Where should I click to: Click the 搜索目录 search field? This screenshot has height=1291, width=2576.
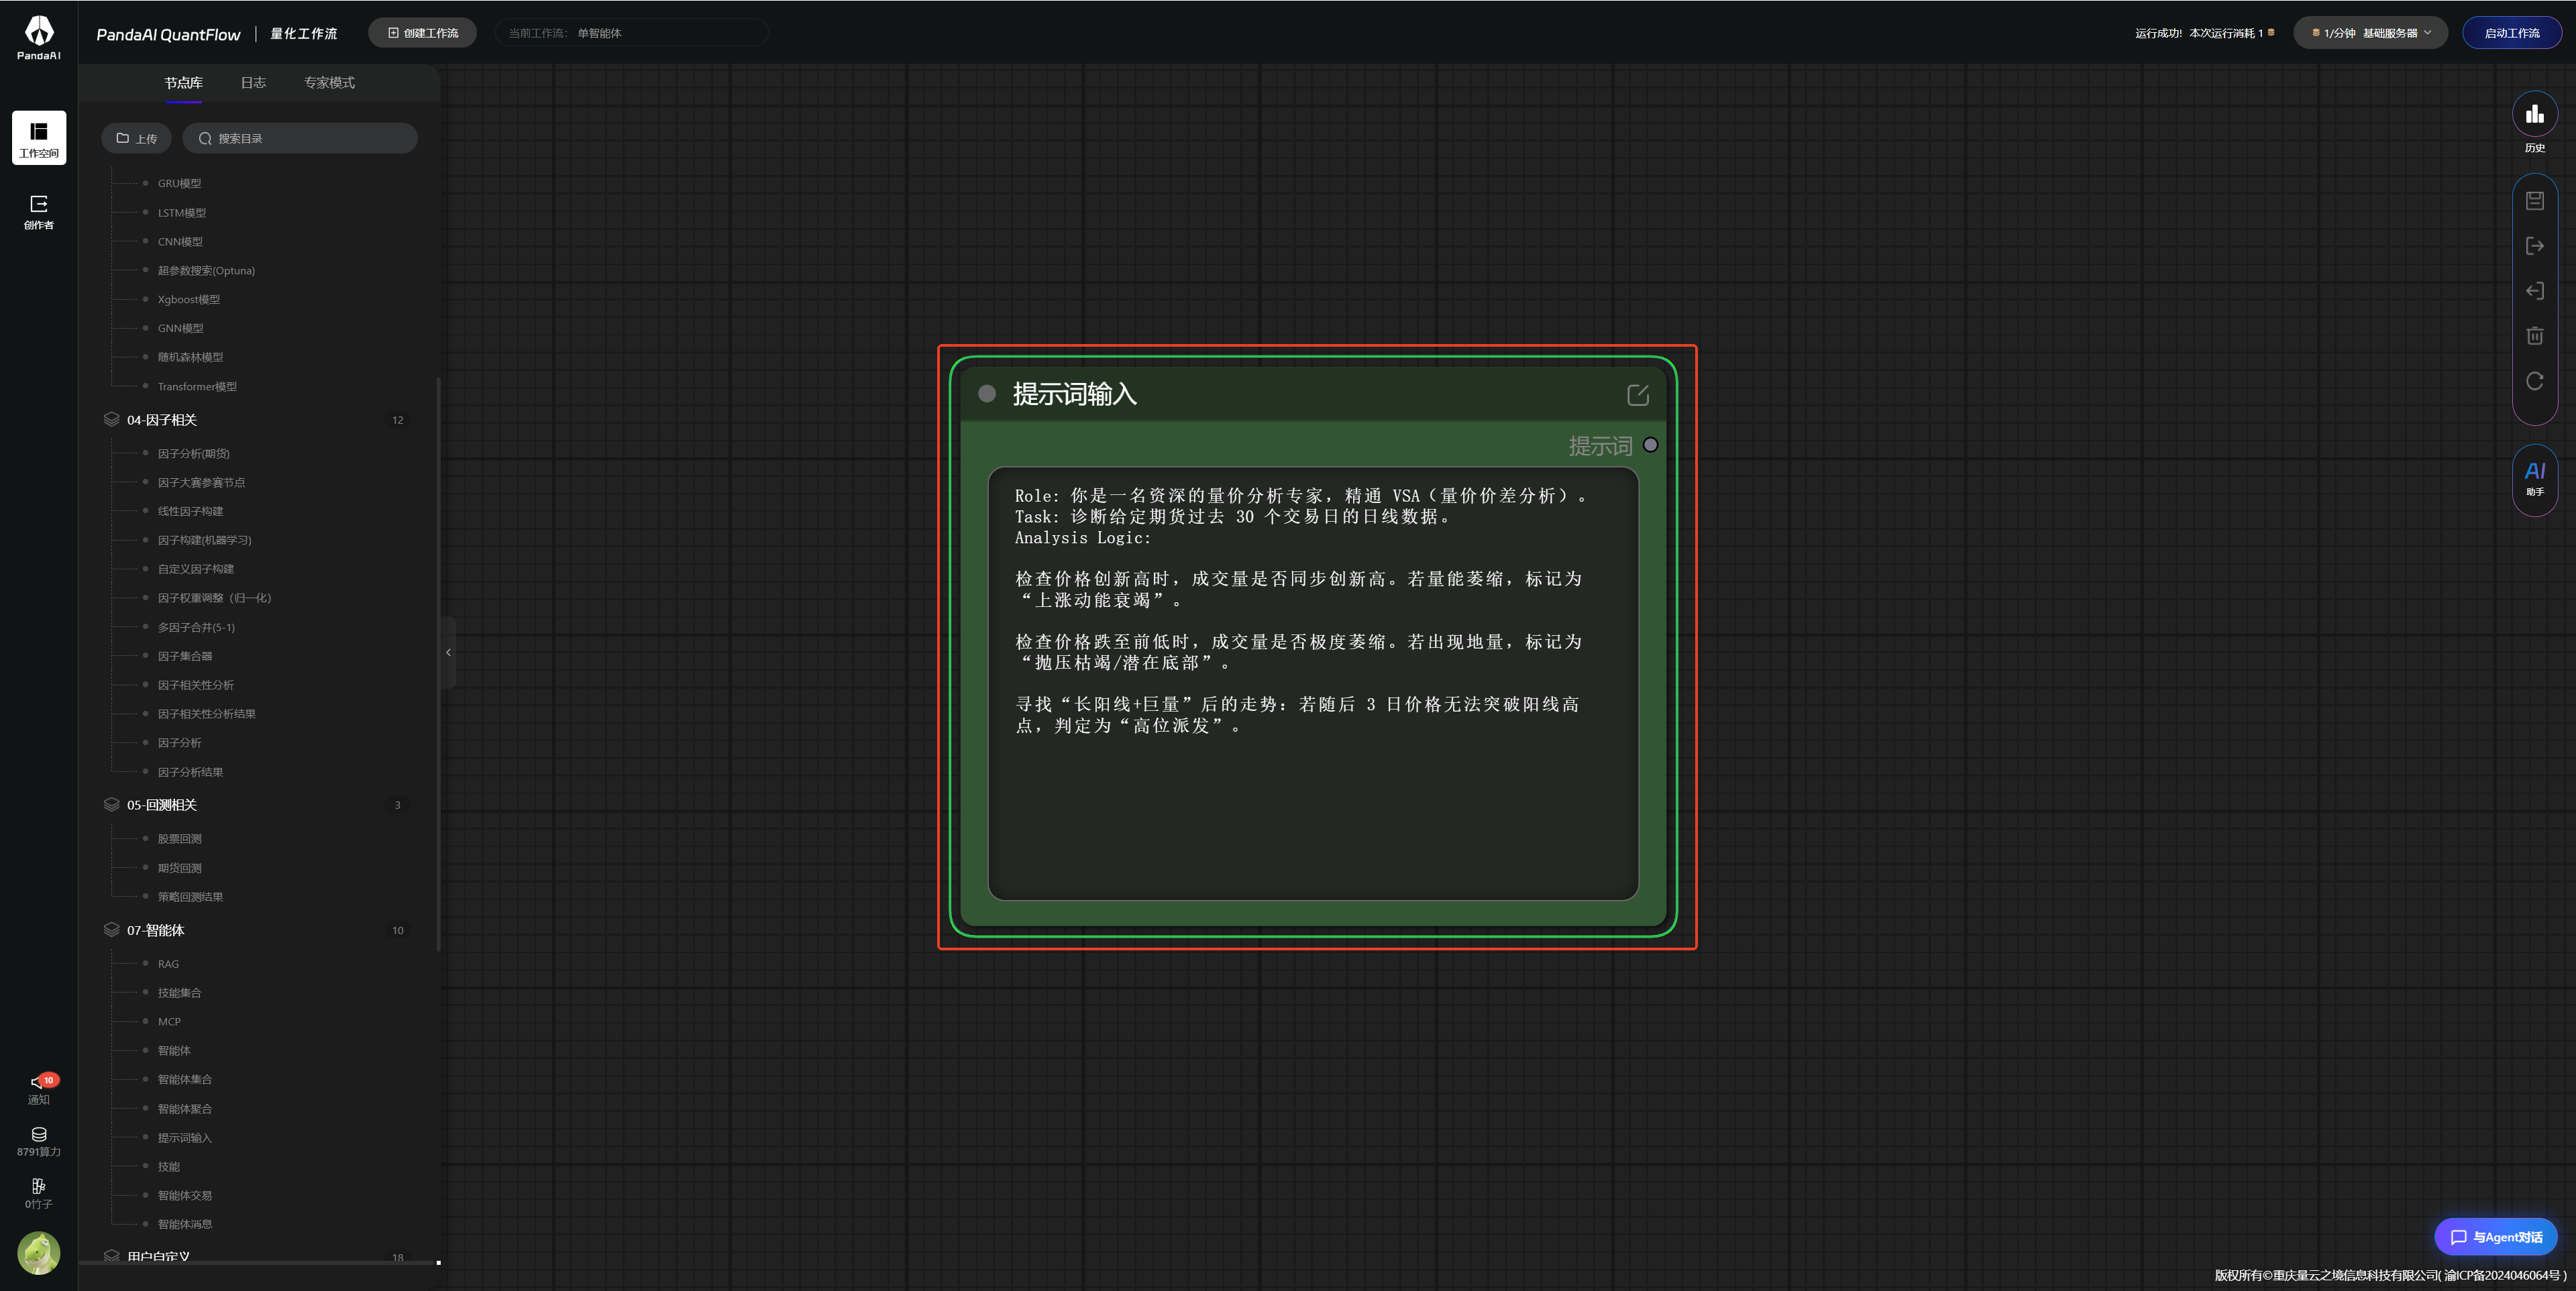click(x=300, y=139)
